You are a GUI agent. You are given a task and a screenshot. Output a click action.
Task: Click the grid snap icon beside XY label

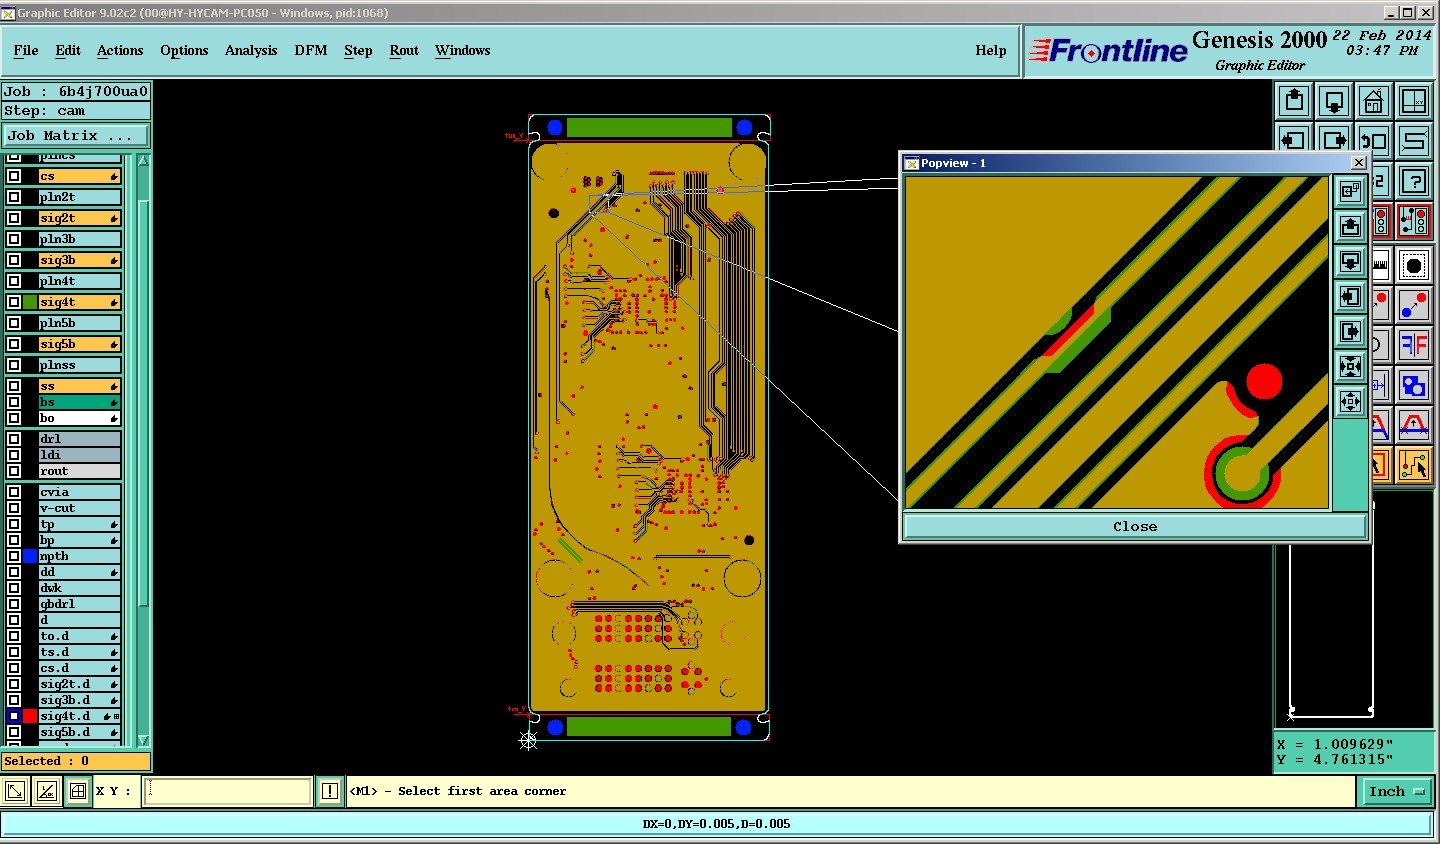[x=78, y=791]
